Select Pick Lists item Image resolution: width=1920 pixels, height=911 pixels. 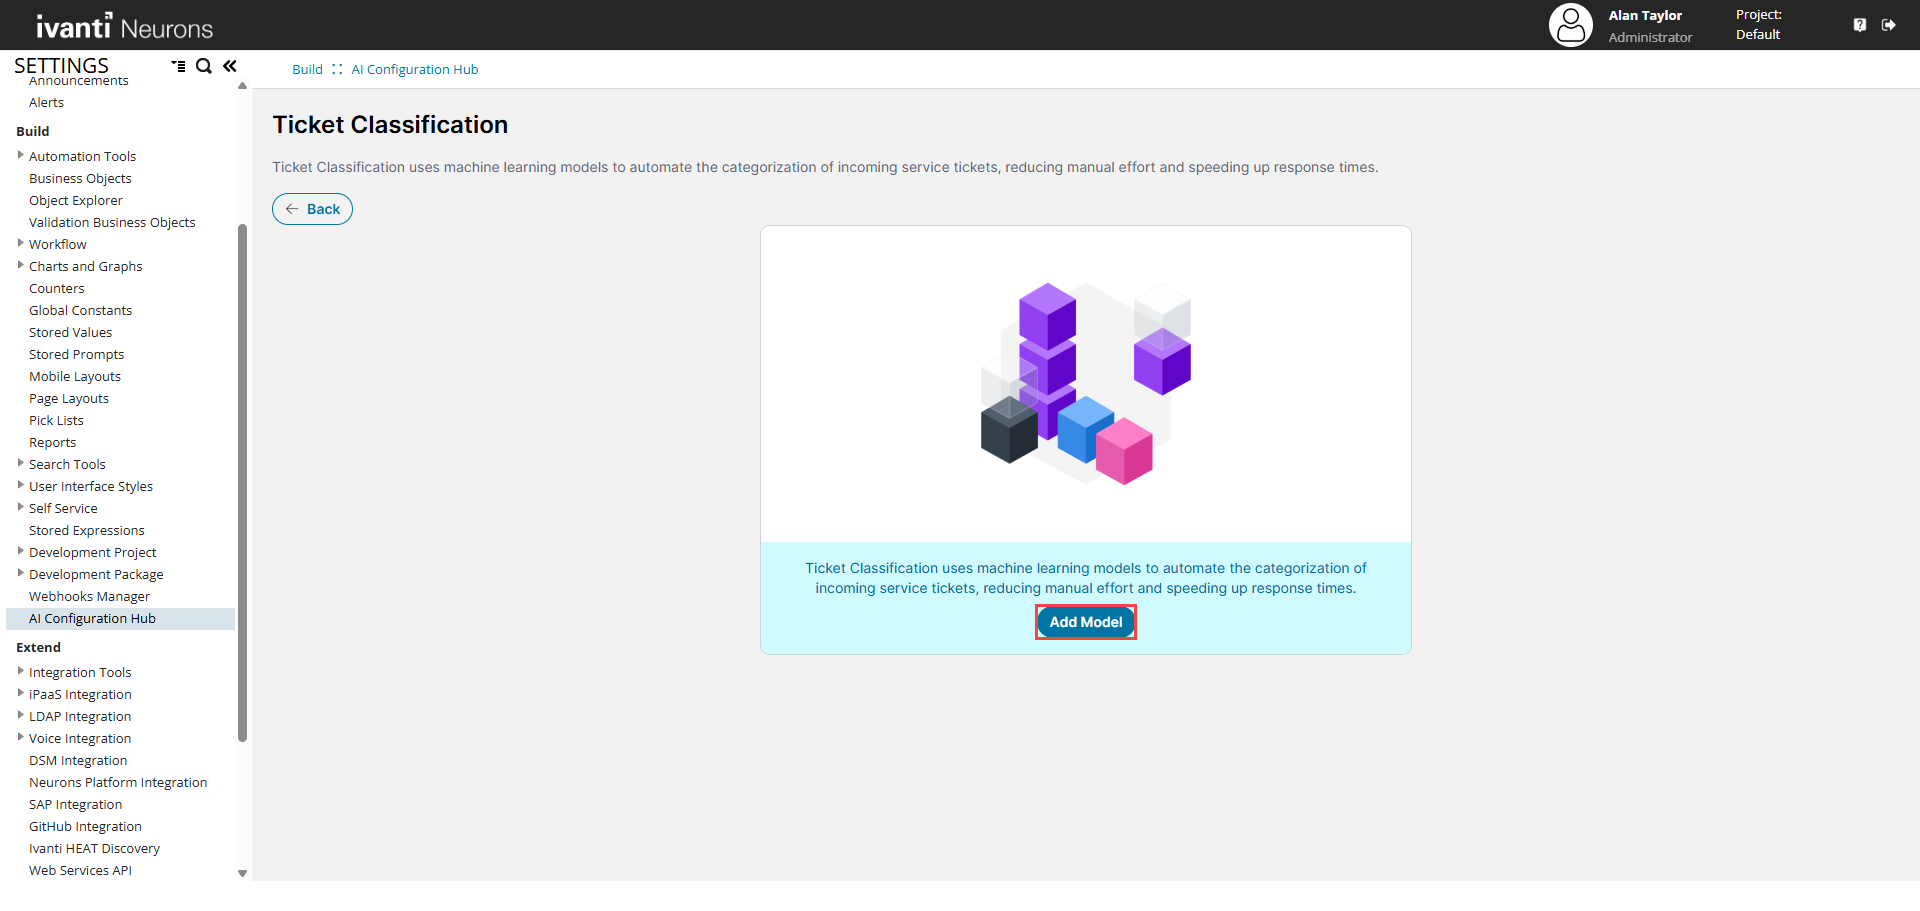pos(56,421)
